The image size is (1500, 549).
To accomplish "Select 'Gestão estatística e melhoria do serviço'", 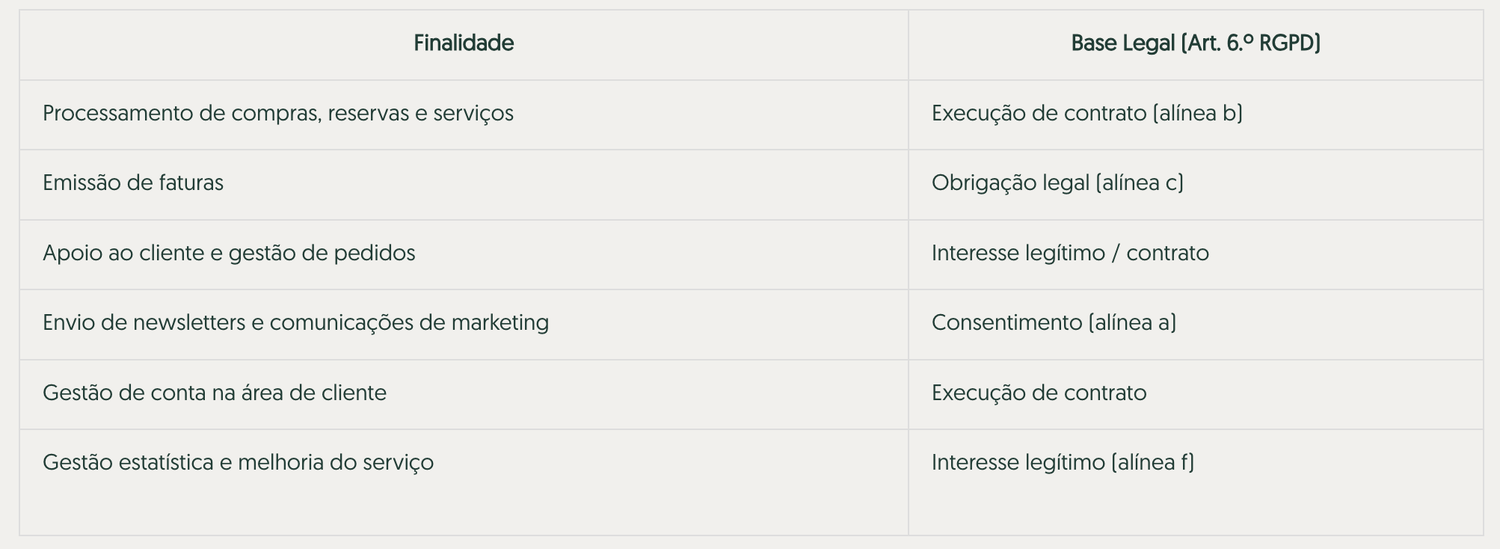I will click(238, 463).
